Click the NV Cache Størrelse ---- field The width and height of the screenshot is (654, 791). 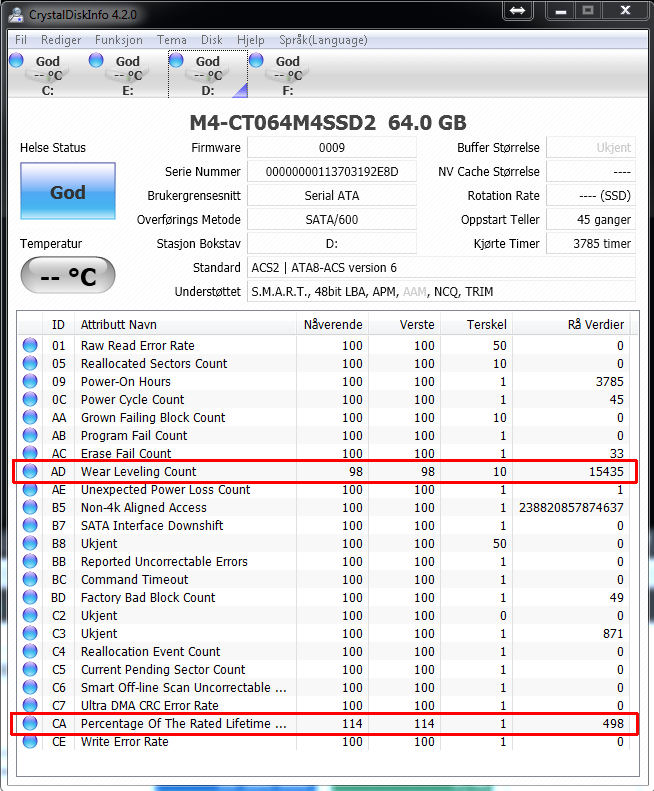(591, 172)
